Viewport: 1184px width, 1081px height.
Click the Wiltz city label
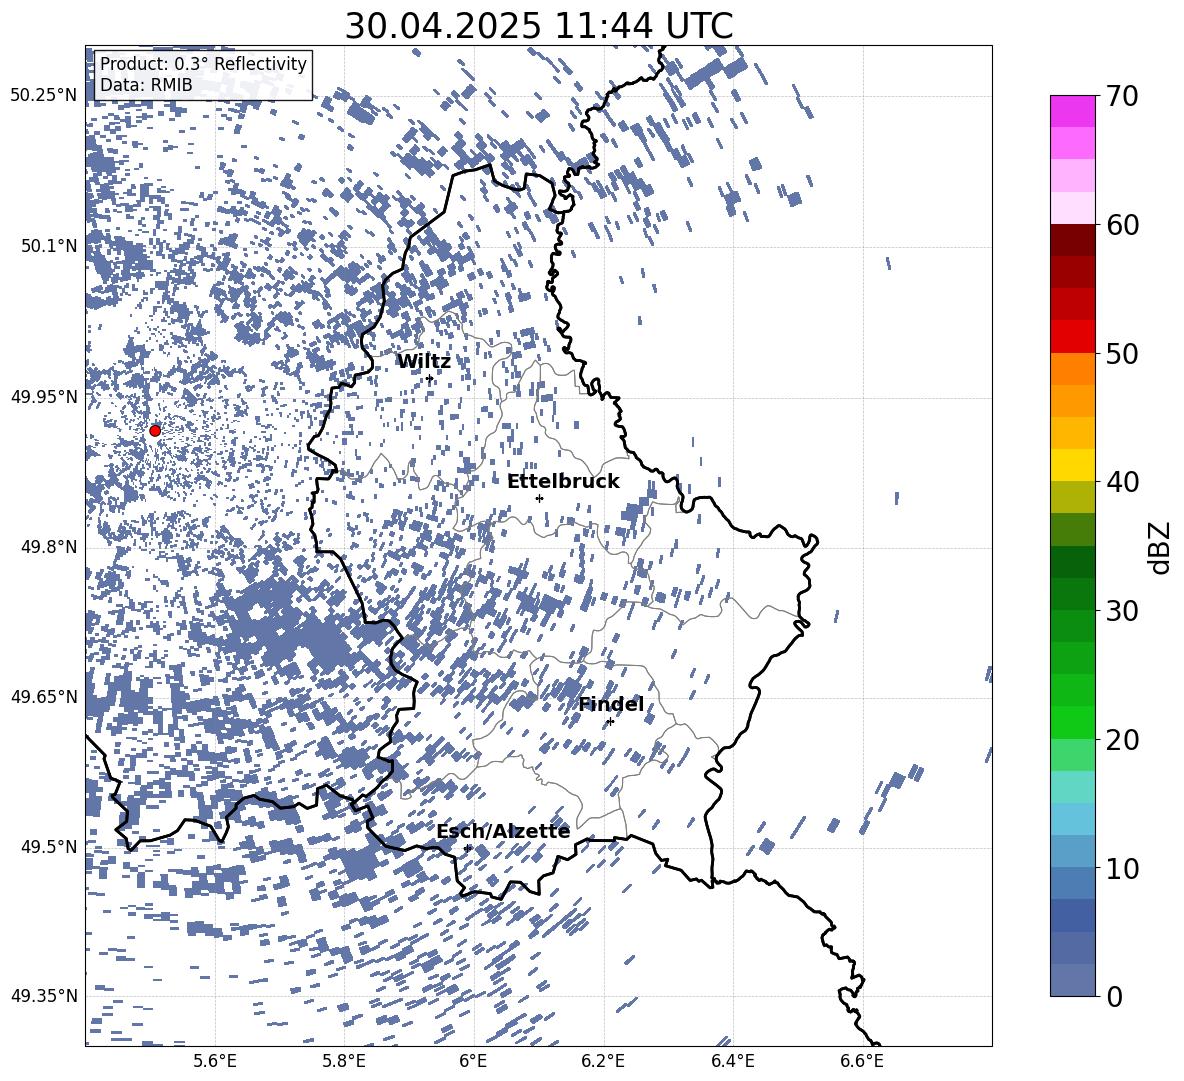424,362
